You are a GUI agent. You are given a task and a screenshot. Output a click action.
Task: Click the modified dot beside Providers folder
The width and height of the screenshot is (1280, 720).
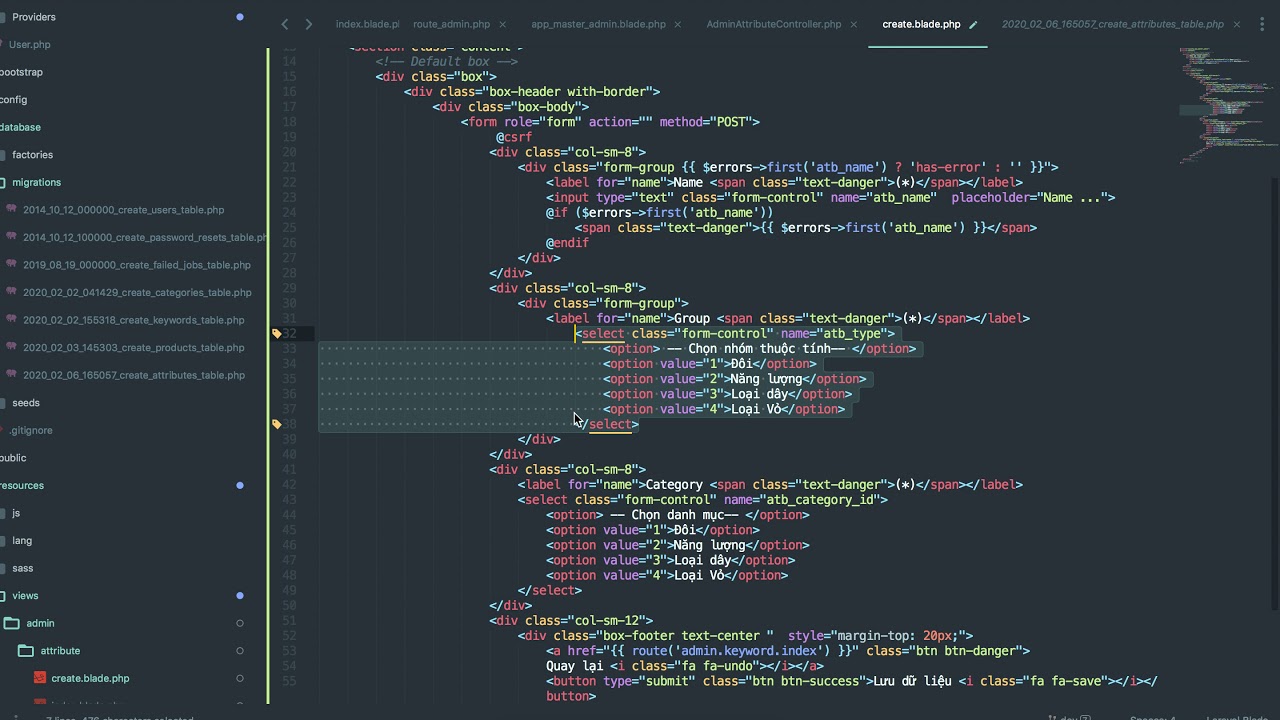coord(240,17)
